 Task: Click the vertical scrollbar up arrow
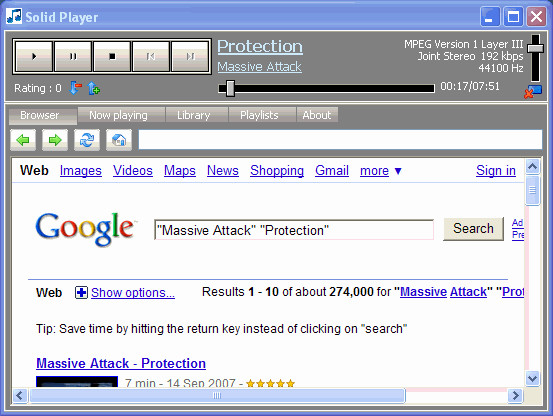click(x=533, y=166)
